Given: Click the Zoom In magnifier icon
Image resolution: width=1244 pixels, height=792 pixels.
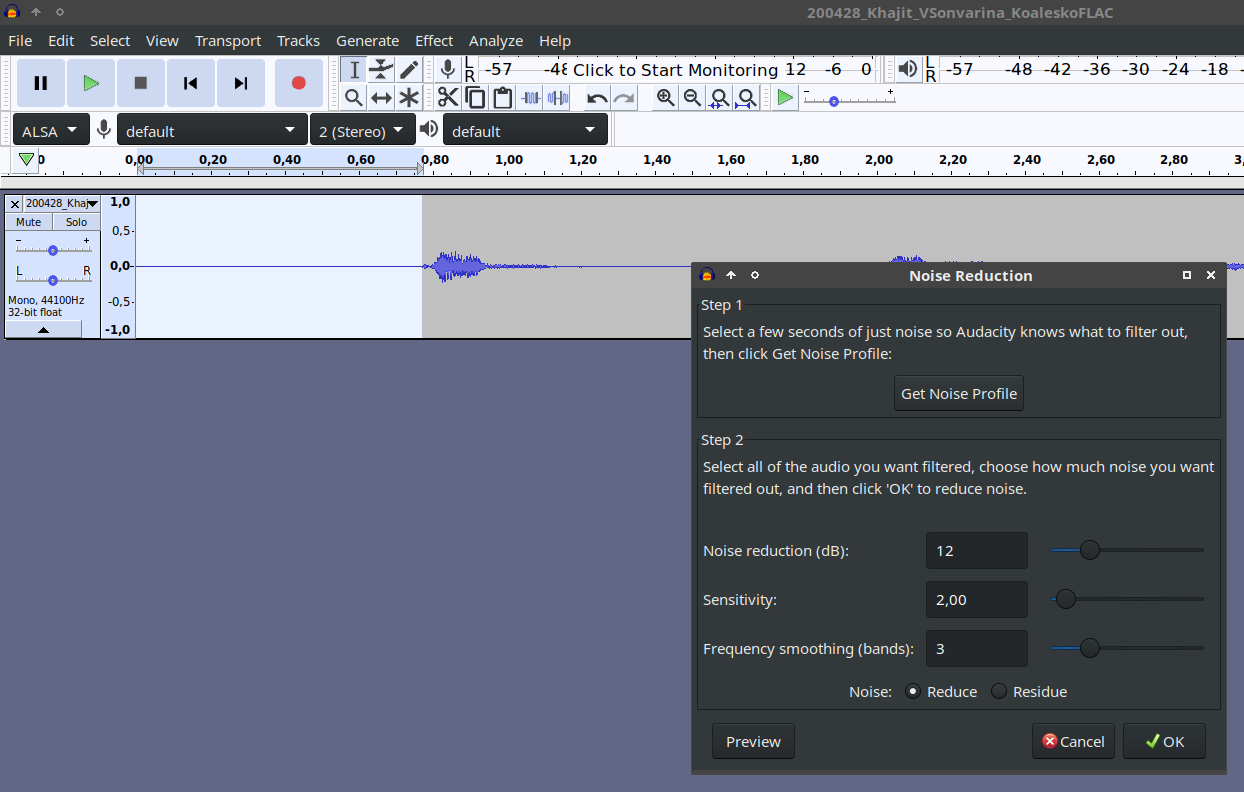Looking at the screenshot, I should (x=665, y=97).
